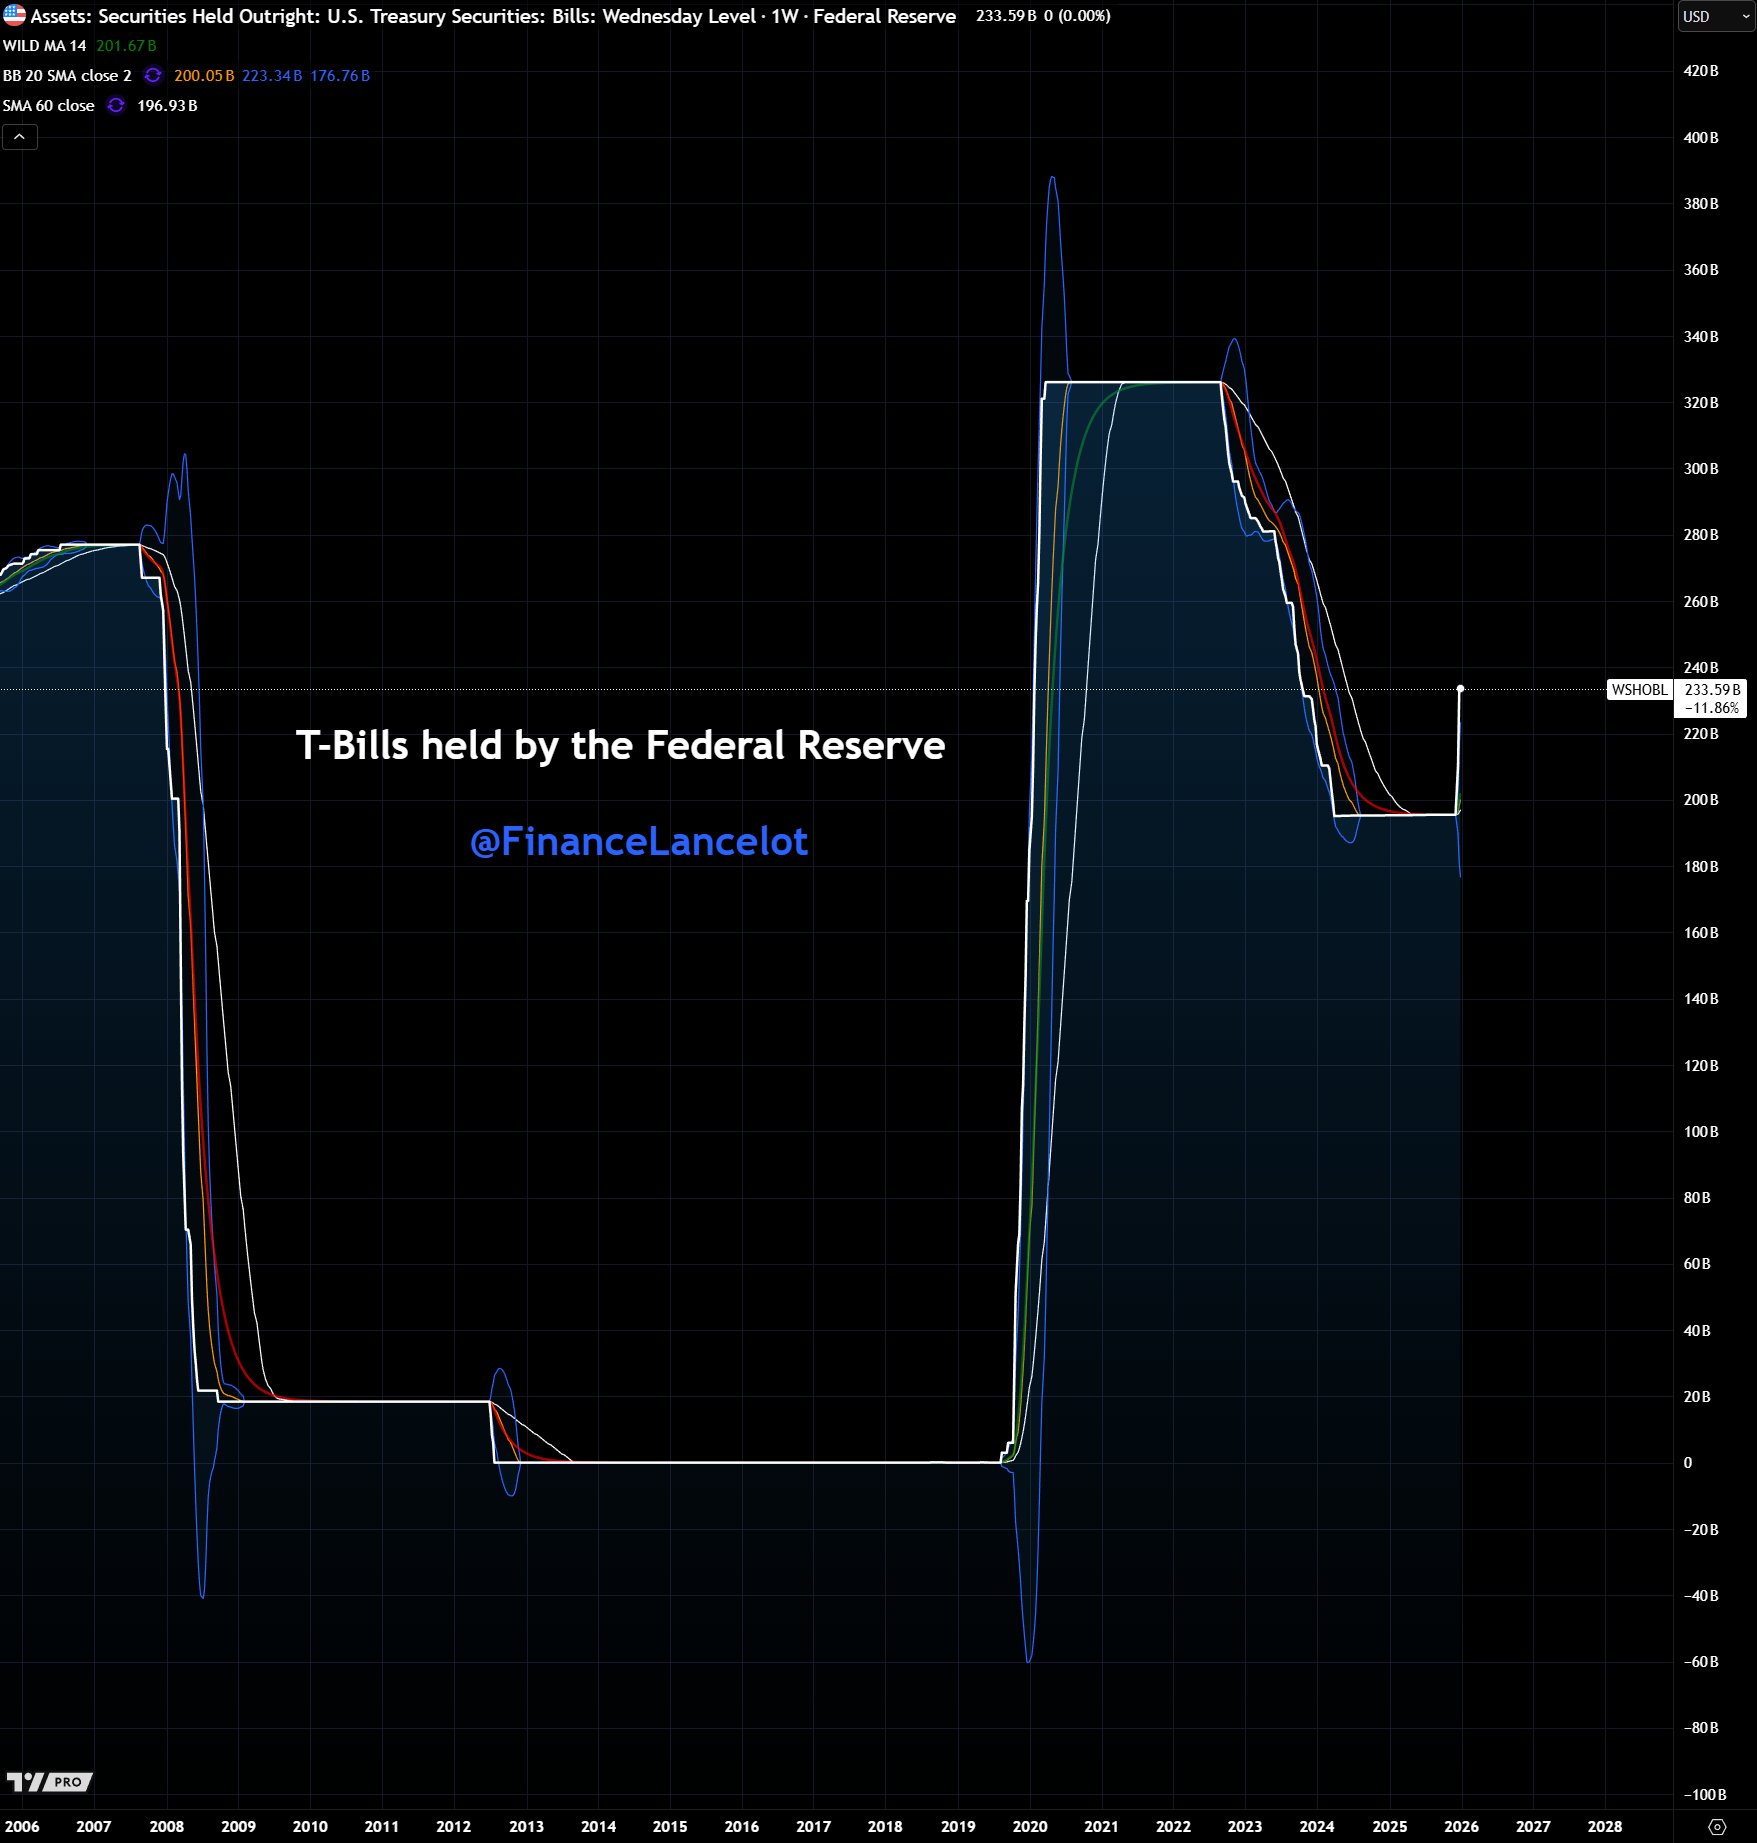1757x1843 pixels.
Task: Select the WILD MA 14 indicator legend
Action: click(45, 46)
